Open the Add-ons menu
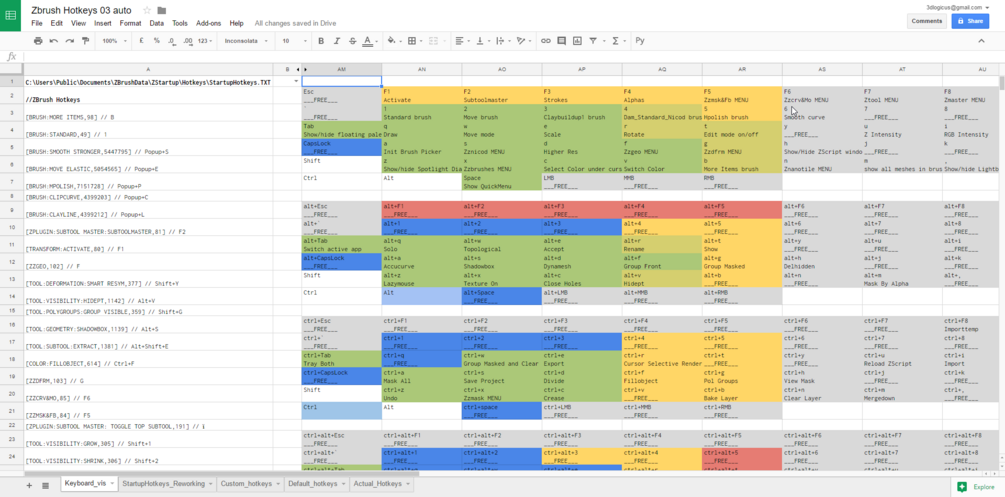The height and width of the screenshot is (497, 1005). (x=208, y=23)
